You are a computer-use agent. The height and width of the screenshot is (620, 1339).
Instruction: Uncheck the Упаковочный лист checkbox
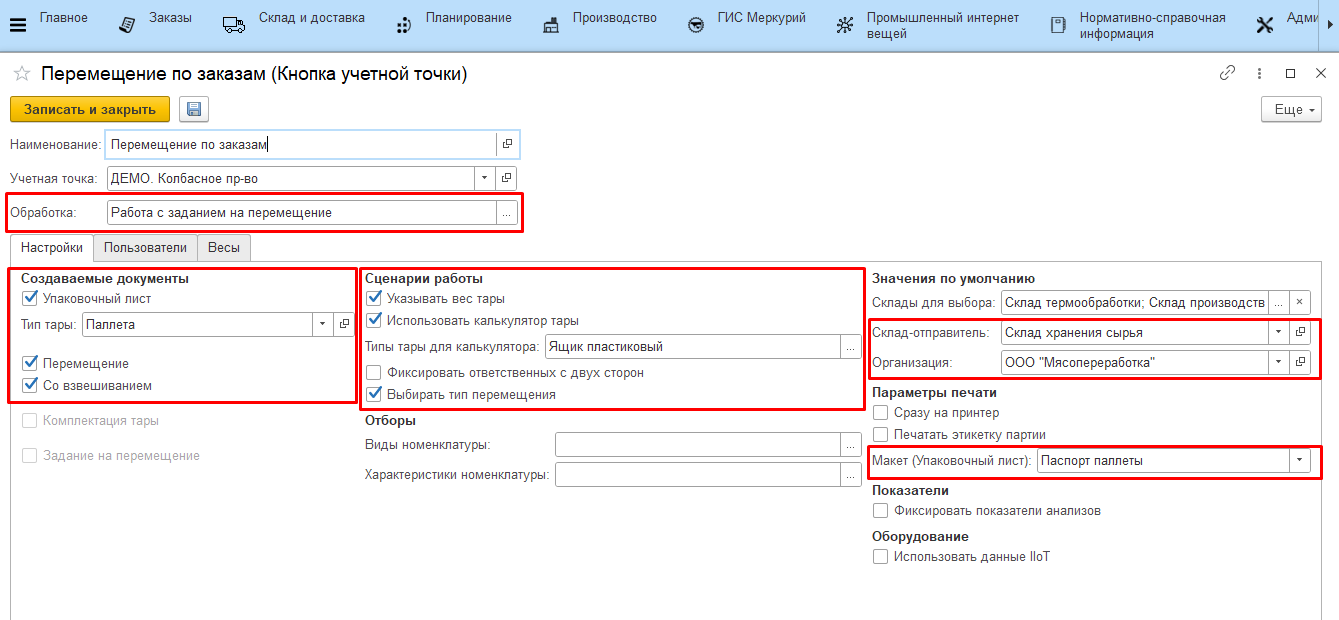[30, 298]
